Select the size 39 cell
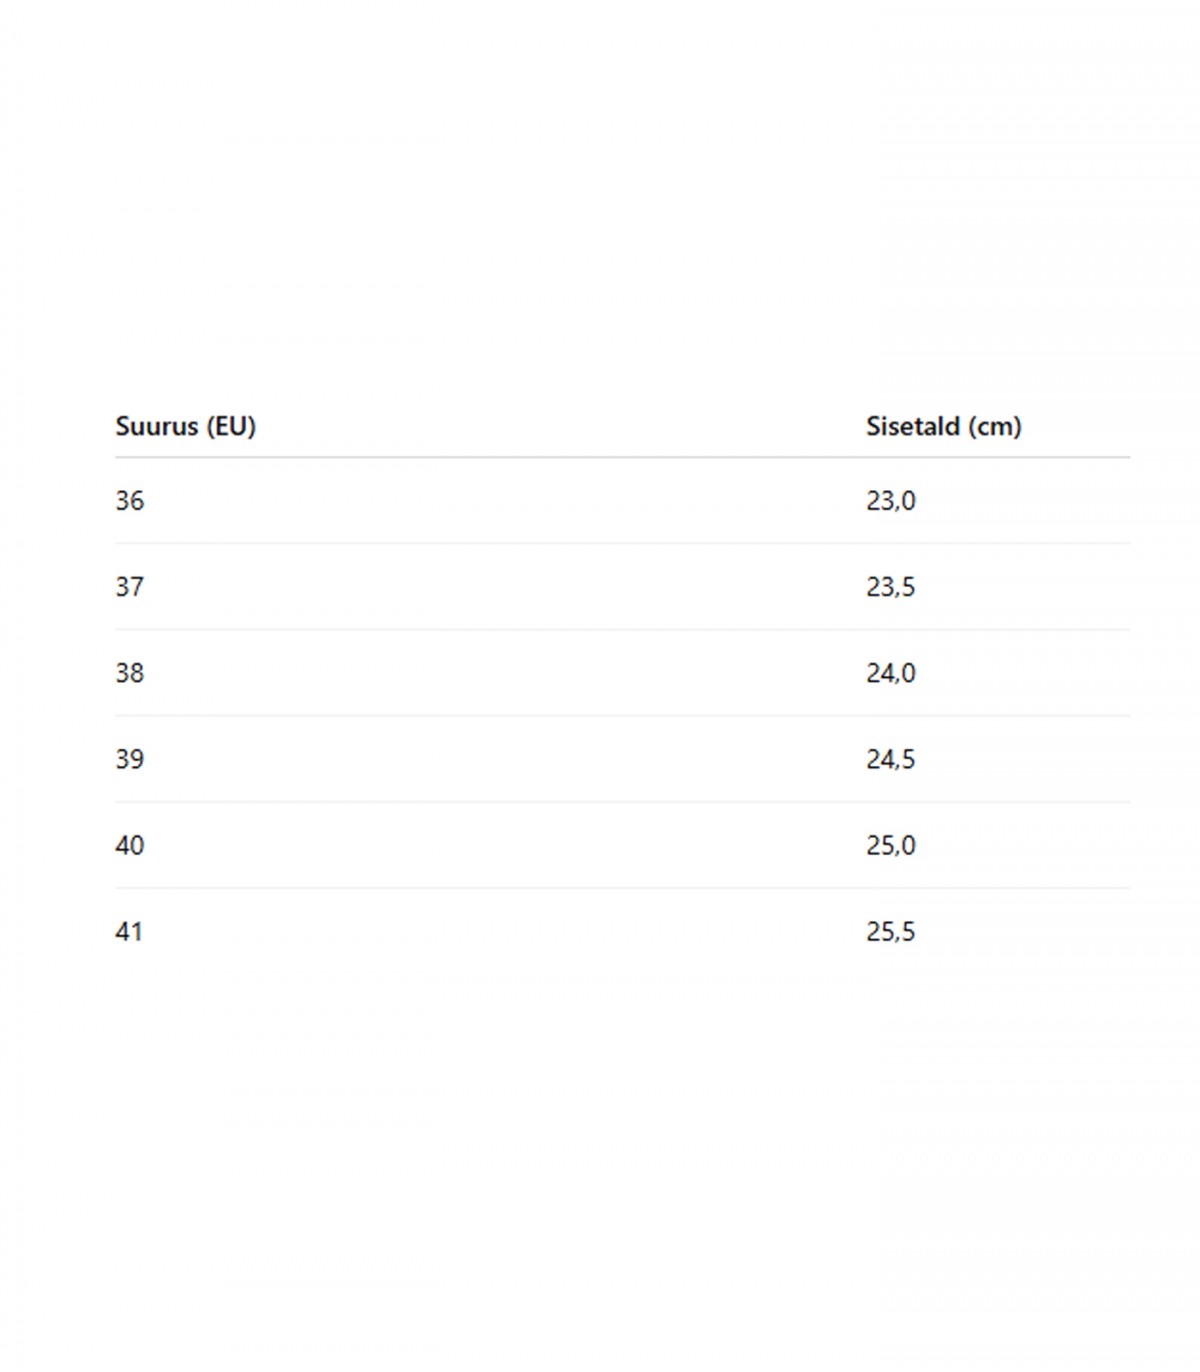 tap(130, 759)
